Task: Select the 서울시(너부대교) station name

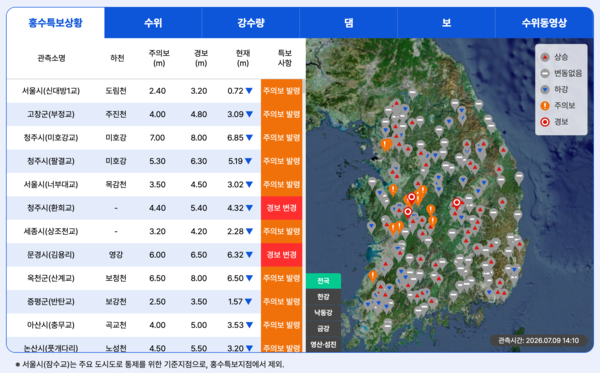Action: click(x=51, y=185)
